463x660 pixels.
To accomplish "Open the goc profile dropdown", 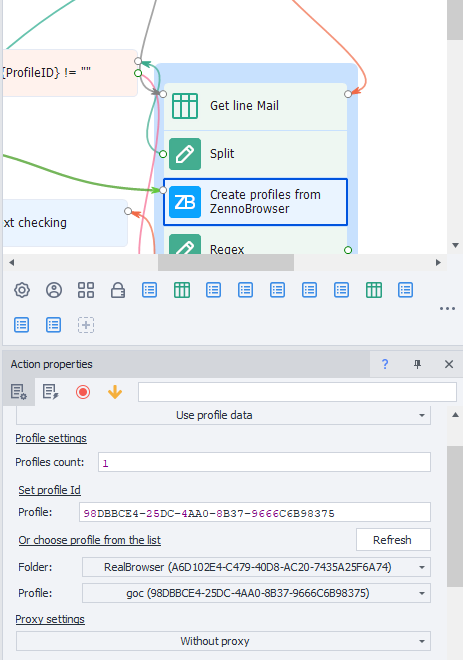I will 256,593.
